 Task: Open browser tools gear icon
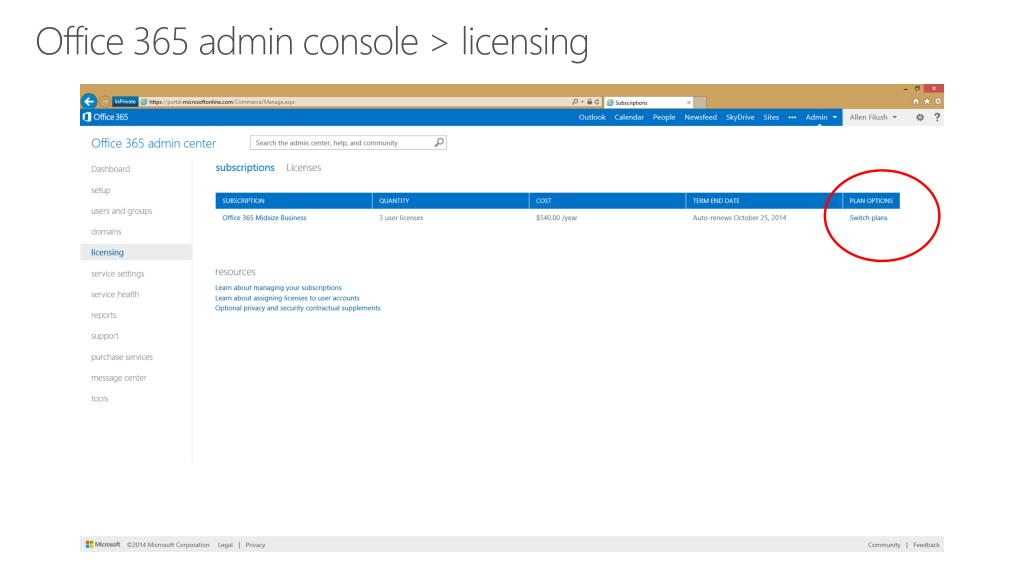938,102
